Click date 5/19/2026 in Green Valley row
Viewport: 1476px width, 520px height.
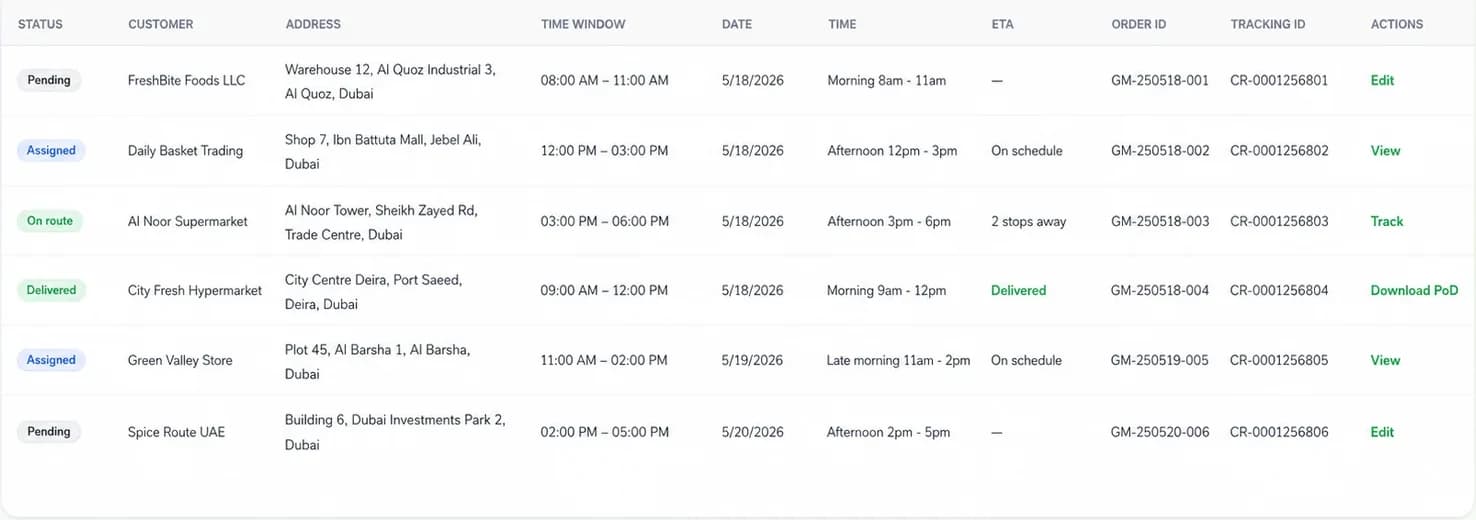752,360
